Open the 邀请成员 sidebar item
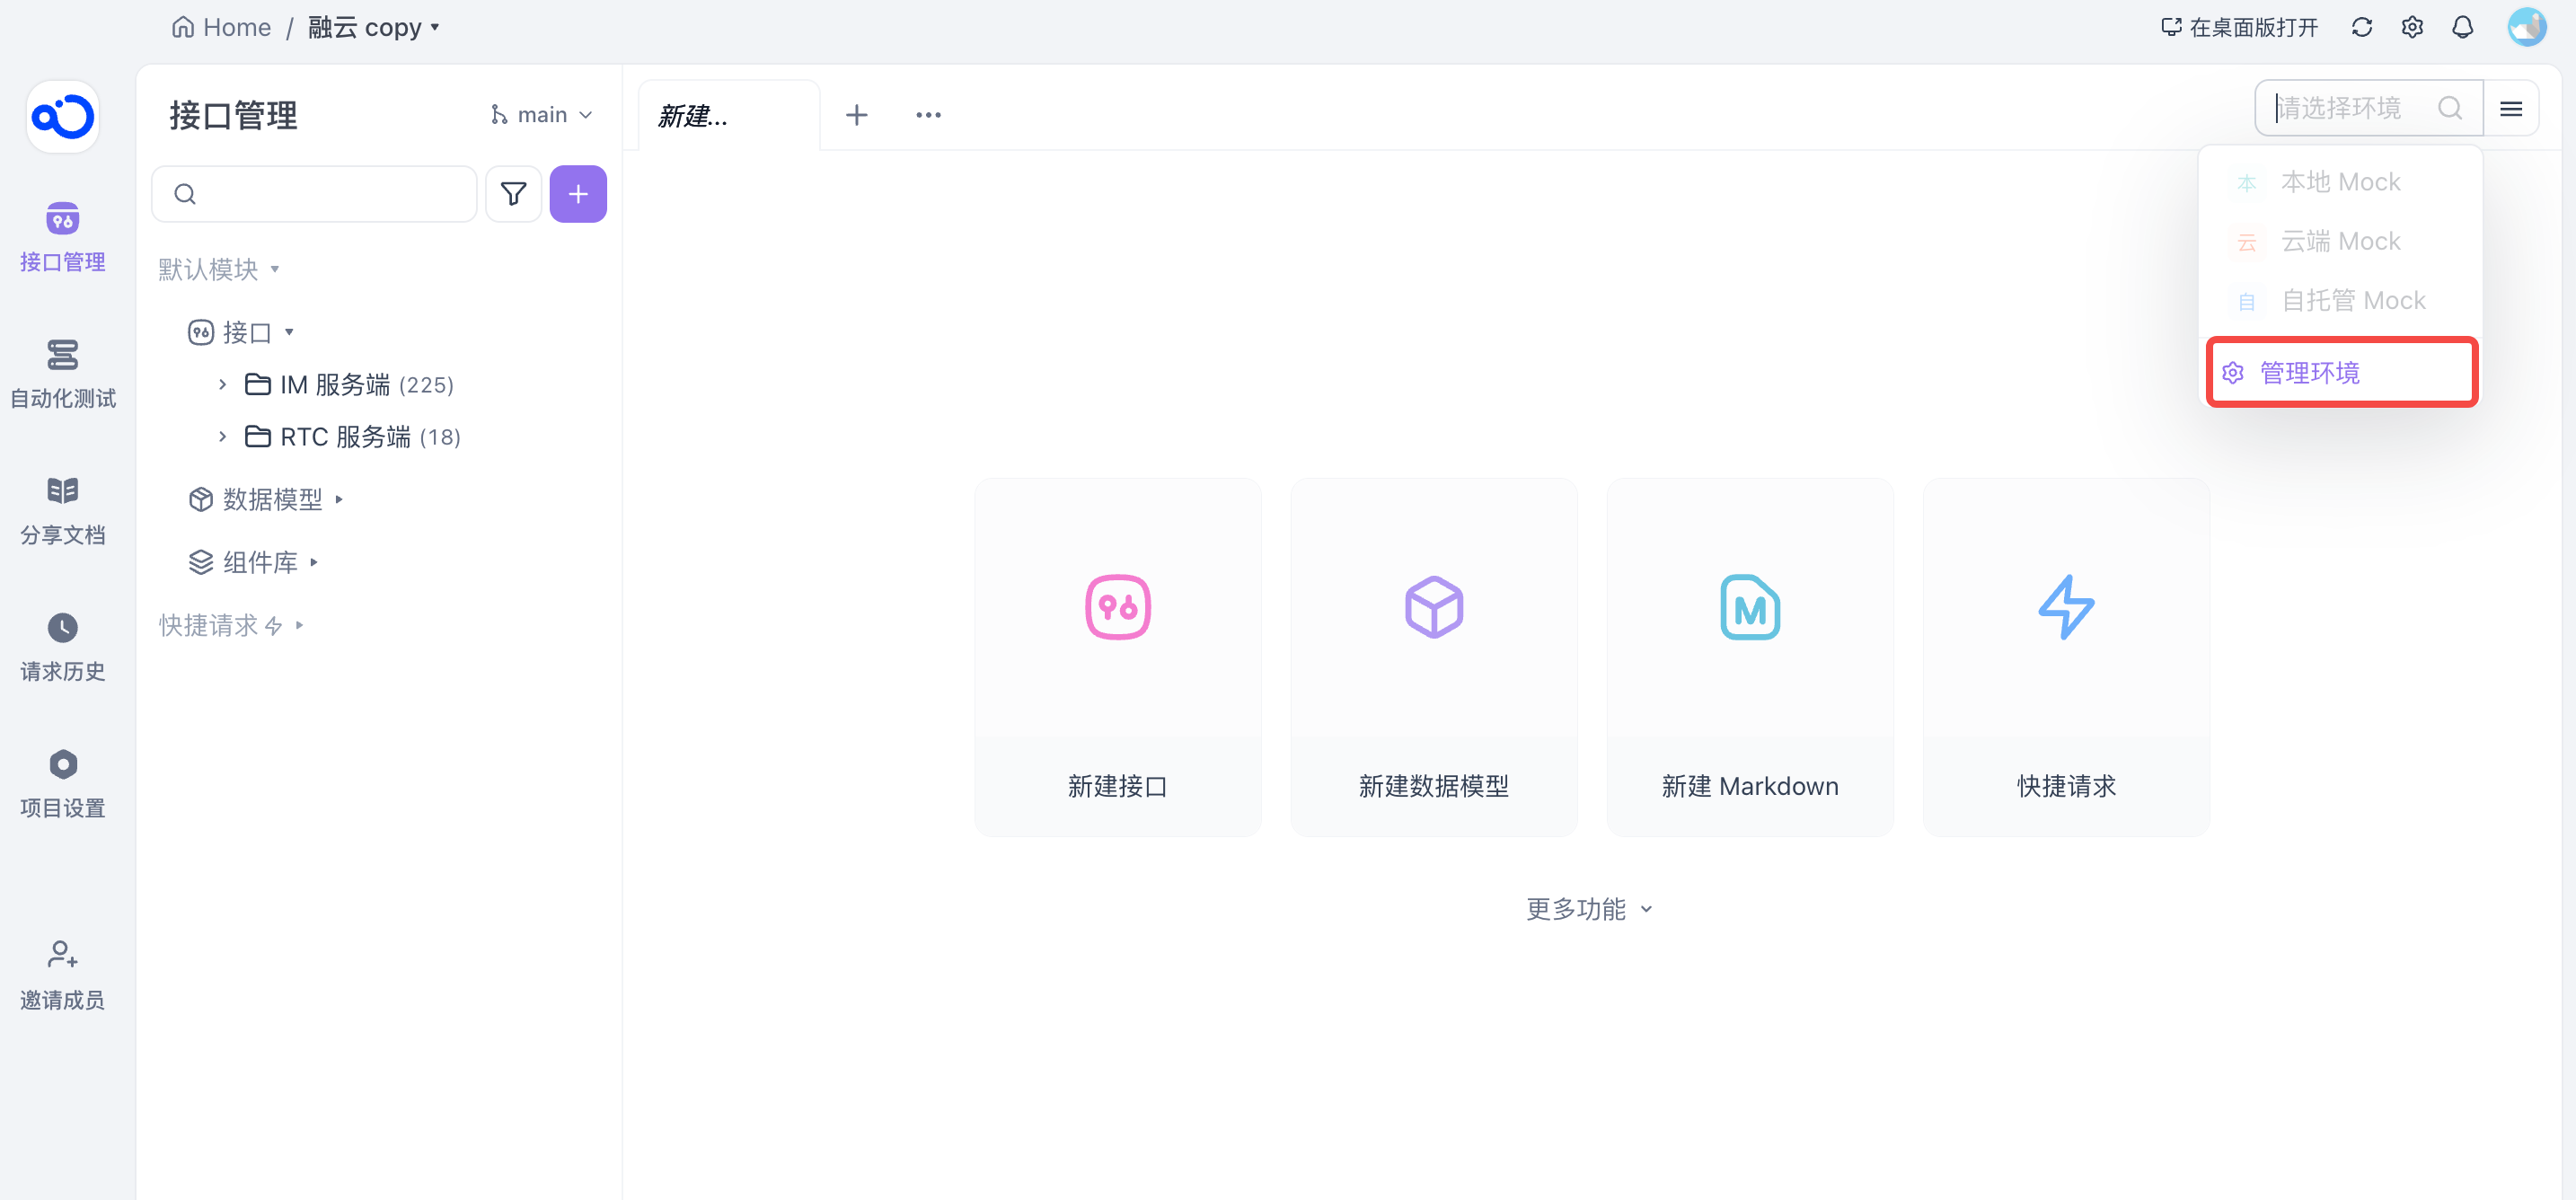 point(62,975)
